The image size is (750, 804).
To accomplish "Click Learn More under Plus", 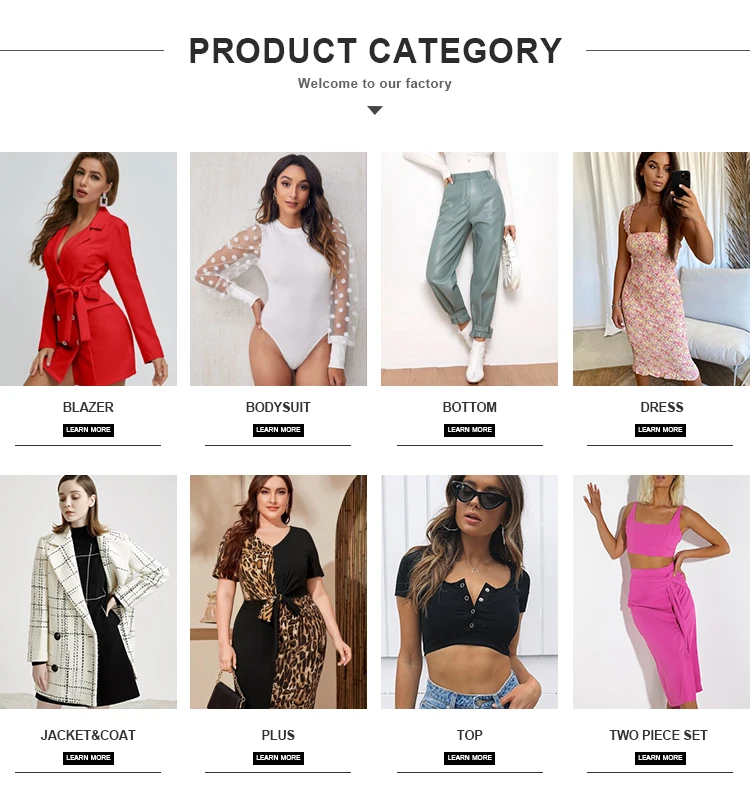I will pyautogui.click(x=278, y=758).
